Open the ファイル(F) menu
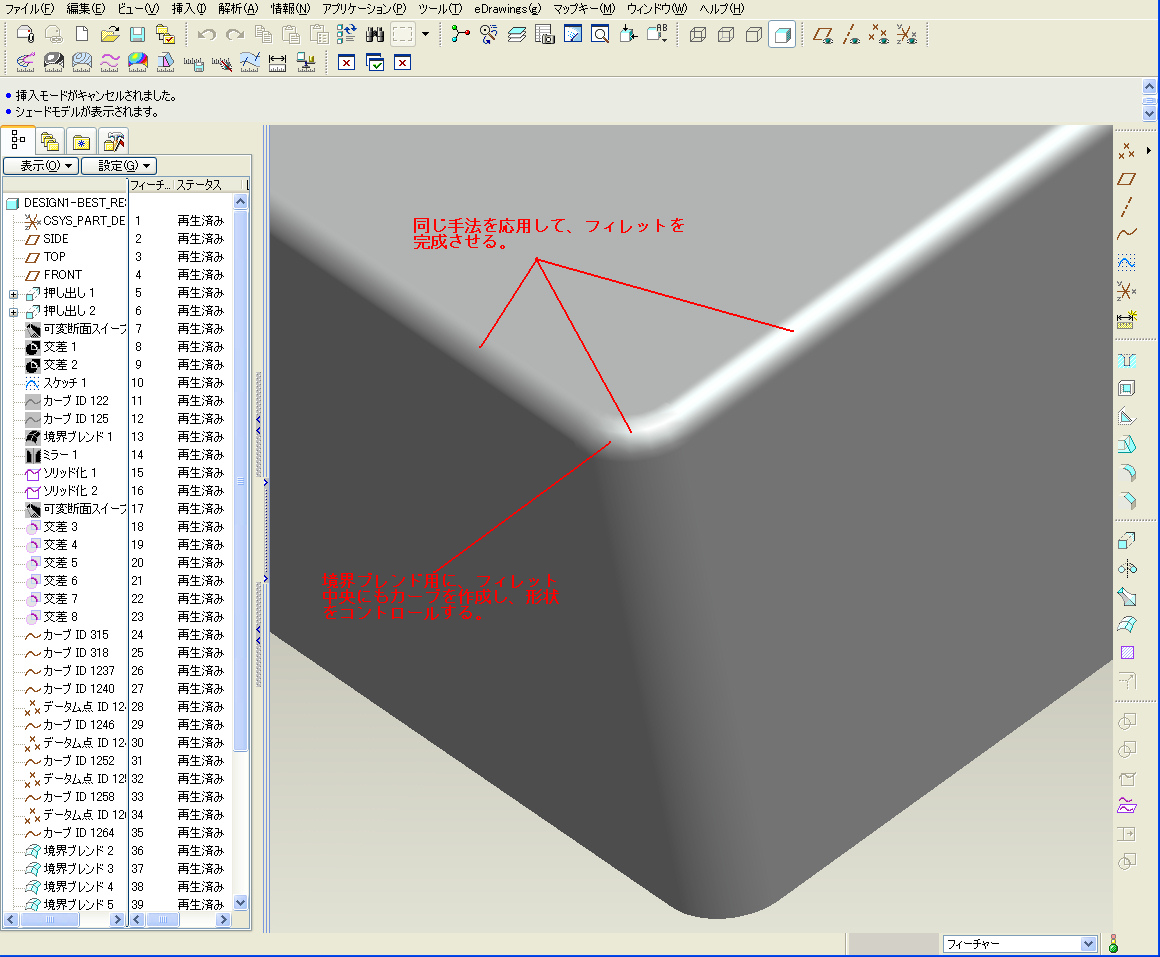Image resolution: width=1160 pixels, height=957 pixels. tap(30, 9)
